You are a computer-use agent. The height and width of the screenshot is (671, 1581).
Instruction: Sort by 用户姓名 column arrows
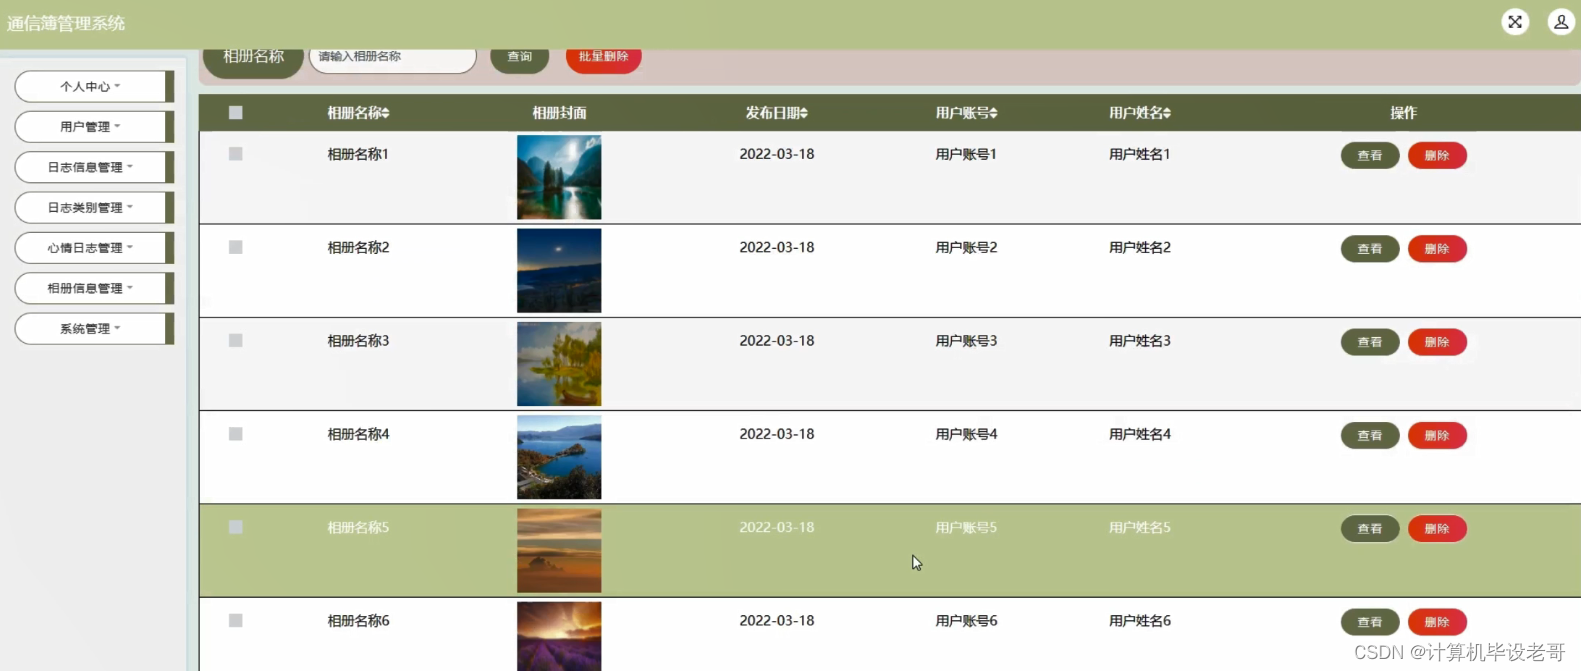click(1166, 113)
